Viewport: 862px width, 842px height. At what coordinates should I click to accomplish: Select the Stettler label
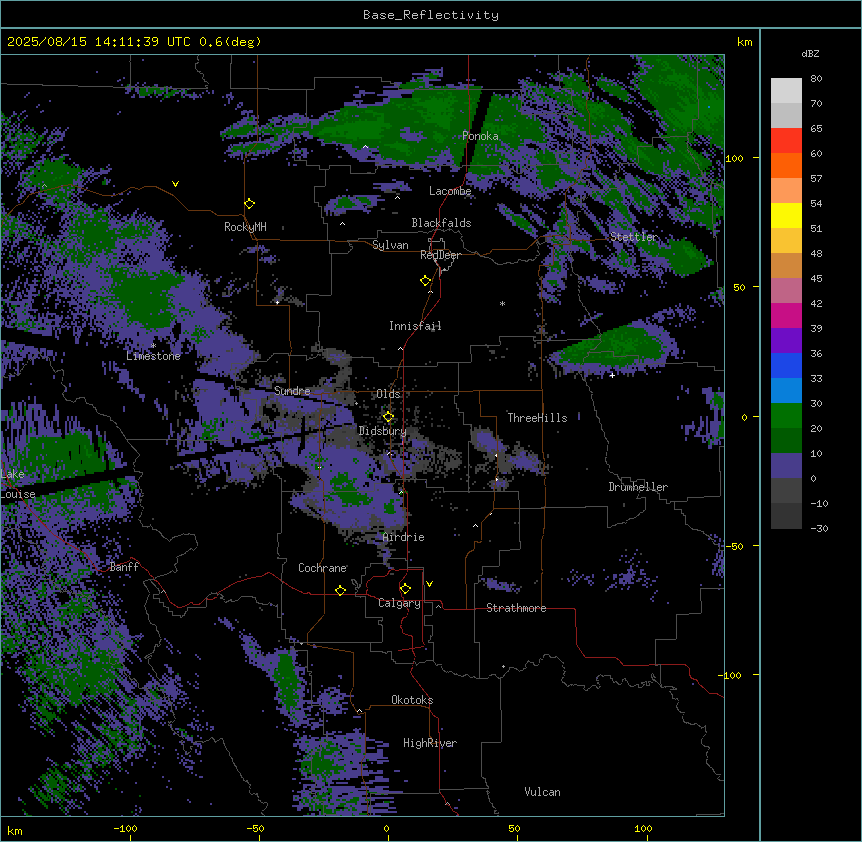coord(634,237)
